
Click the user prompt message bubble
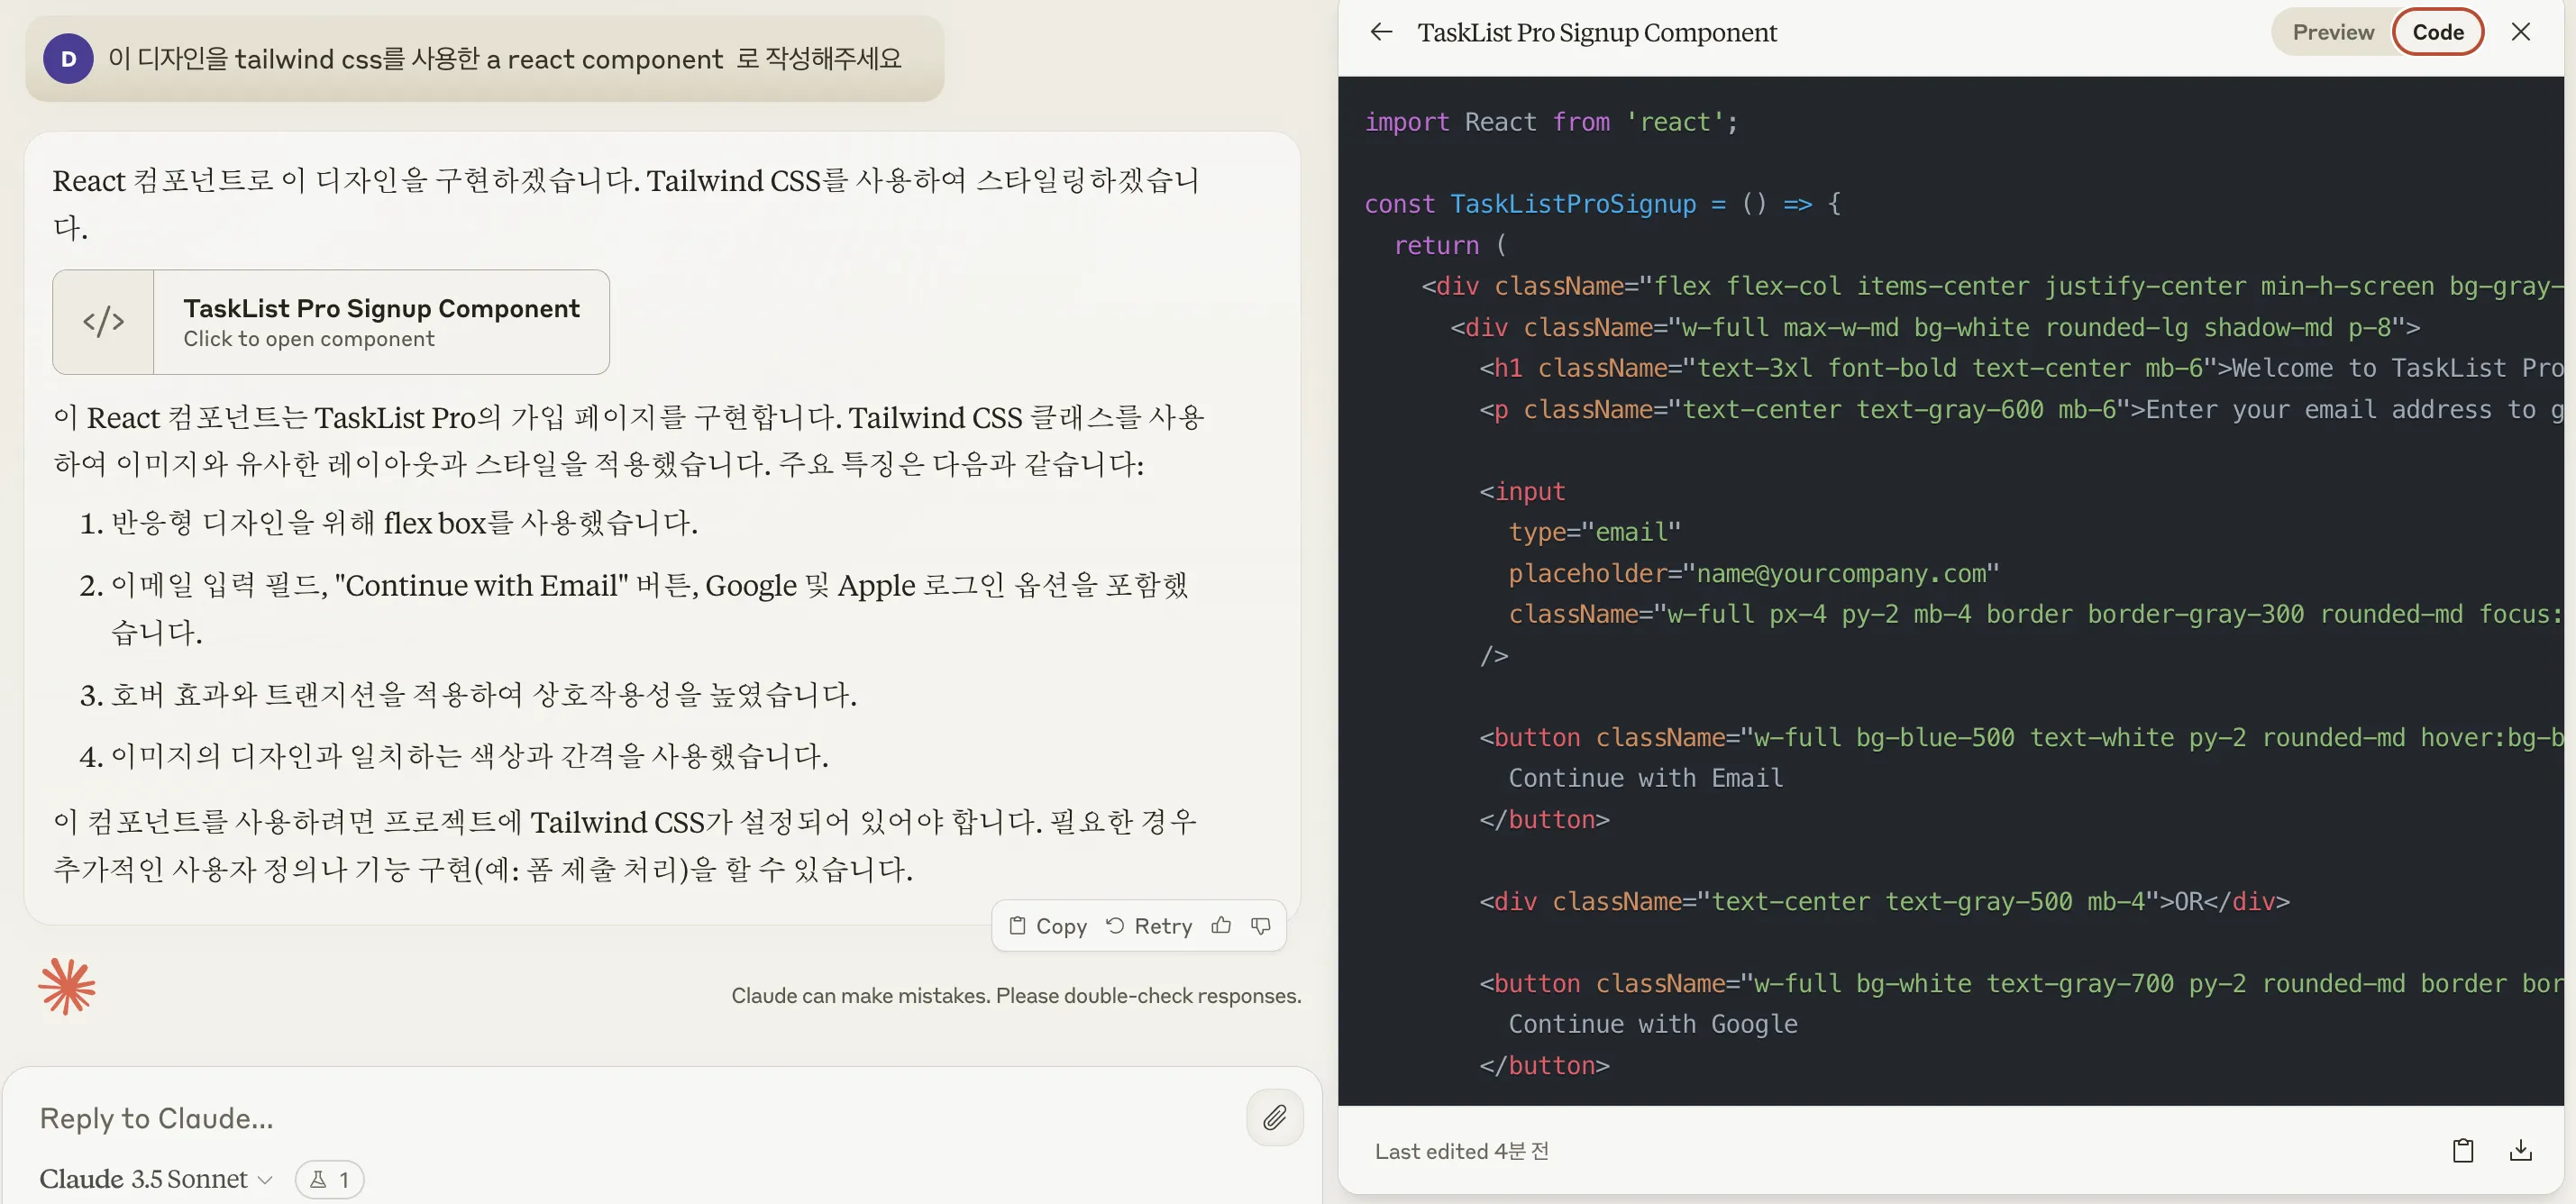[504, 59]
